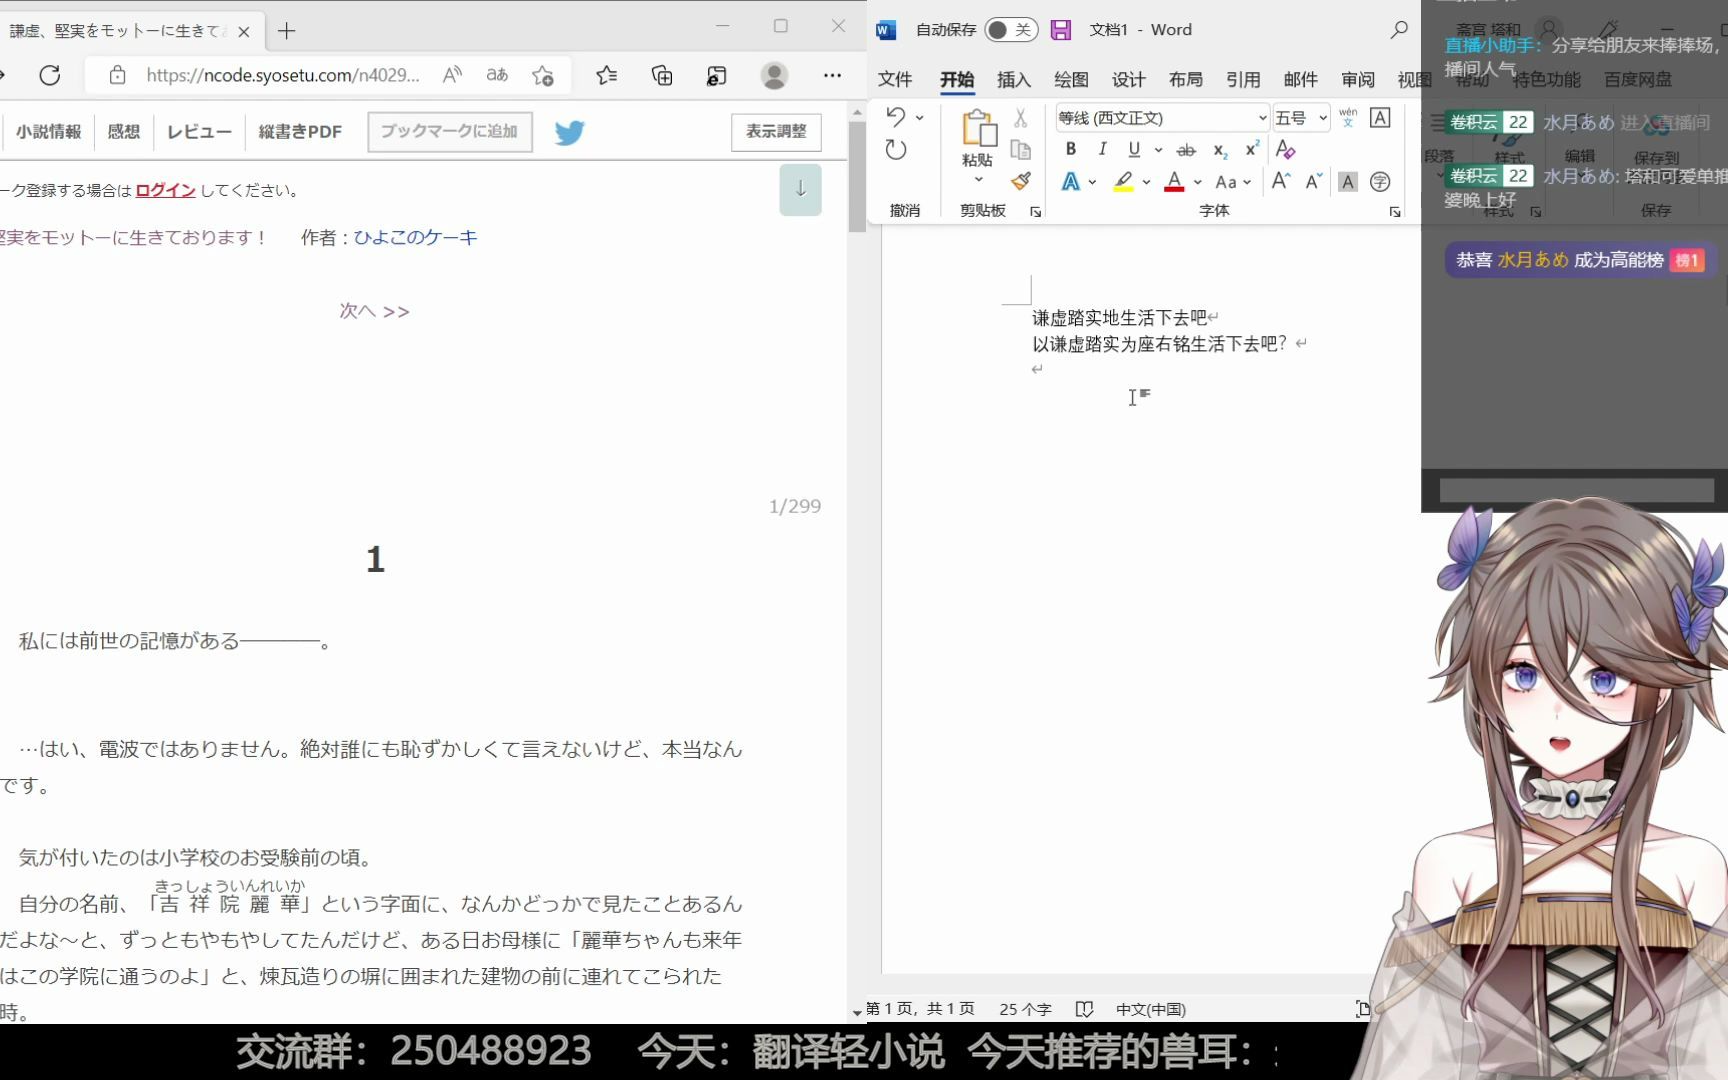Decrease font size with the shrink font icon
This screenshot has height=1080, width=1728.
(1314, 181)
